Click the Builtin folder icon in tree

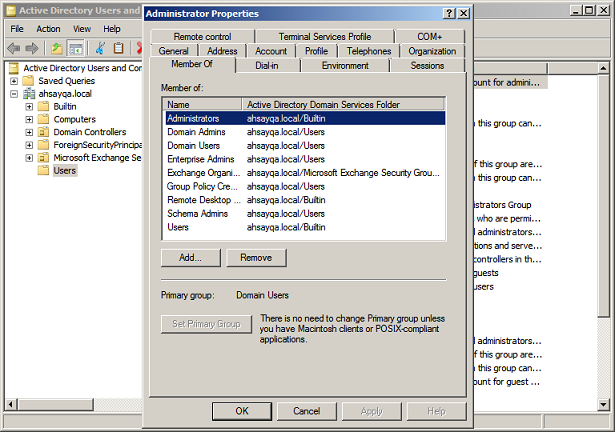point(44,106)
